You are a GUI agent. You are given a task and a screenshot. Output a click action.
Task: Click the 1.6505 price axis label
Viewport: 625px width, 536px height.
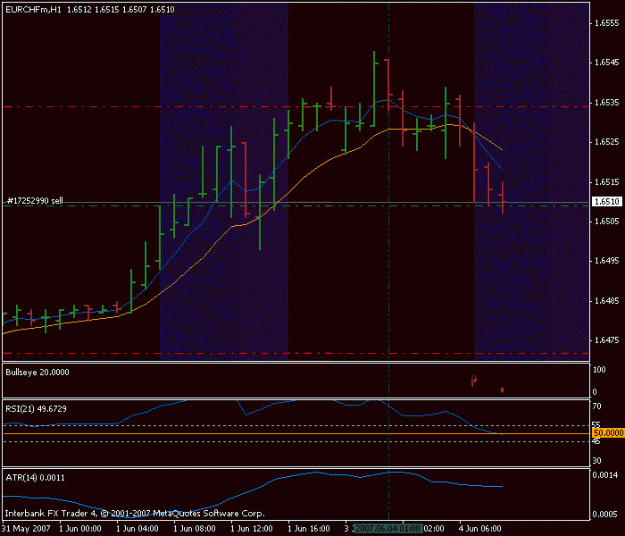(607, 221)
